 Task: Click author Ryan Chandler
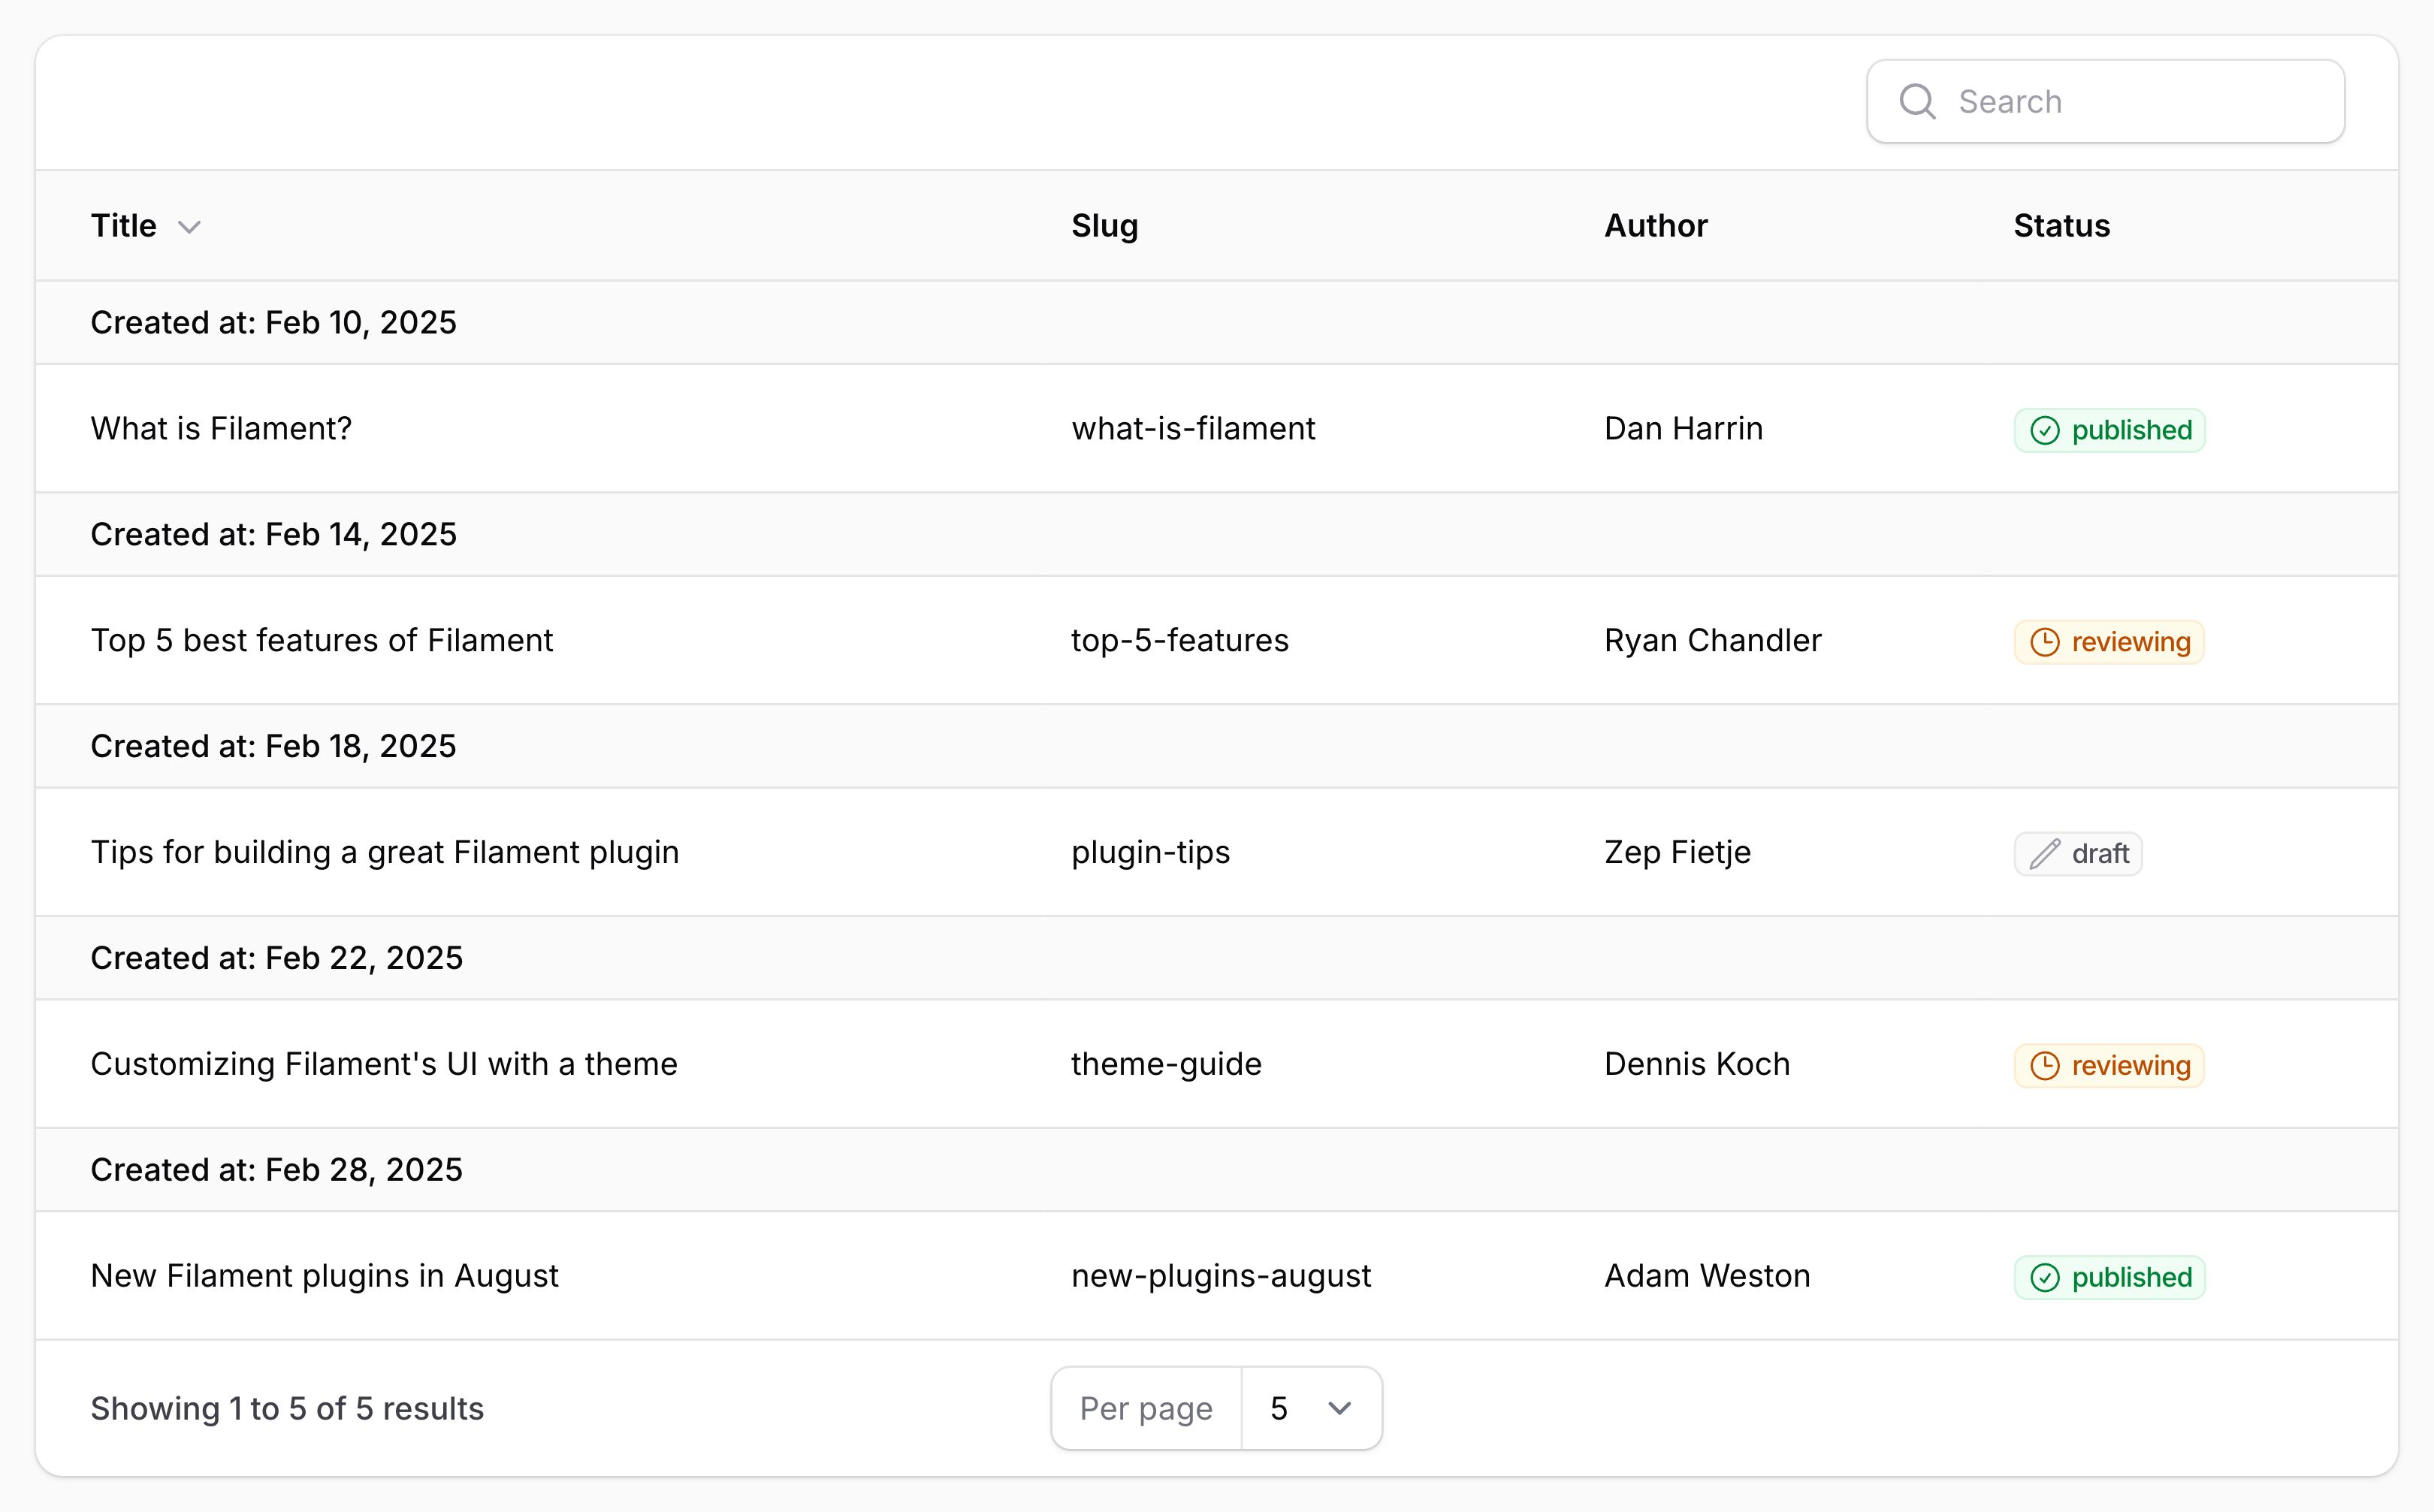coord(1712,640)
